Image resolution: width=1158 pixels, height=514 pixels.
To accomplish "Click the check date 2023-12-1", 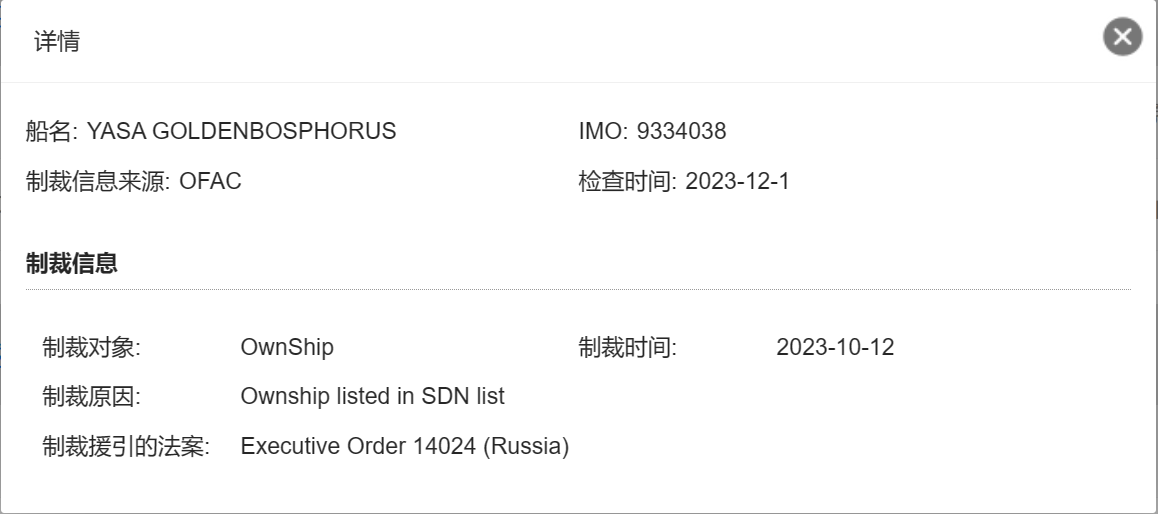I will coord(738,182).
